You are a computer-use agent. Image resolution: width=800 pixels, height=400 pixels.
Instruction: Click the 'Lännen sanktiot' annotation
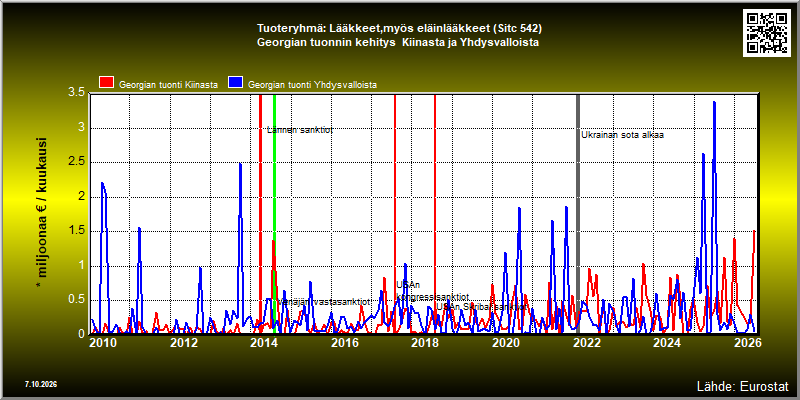pyautogui.click(x=300, y=130)
